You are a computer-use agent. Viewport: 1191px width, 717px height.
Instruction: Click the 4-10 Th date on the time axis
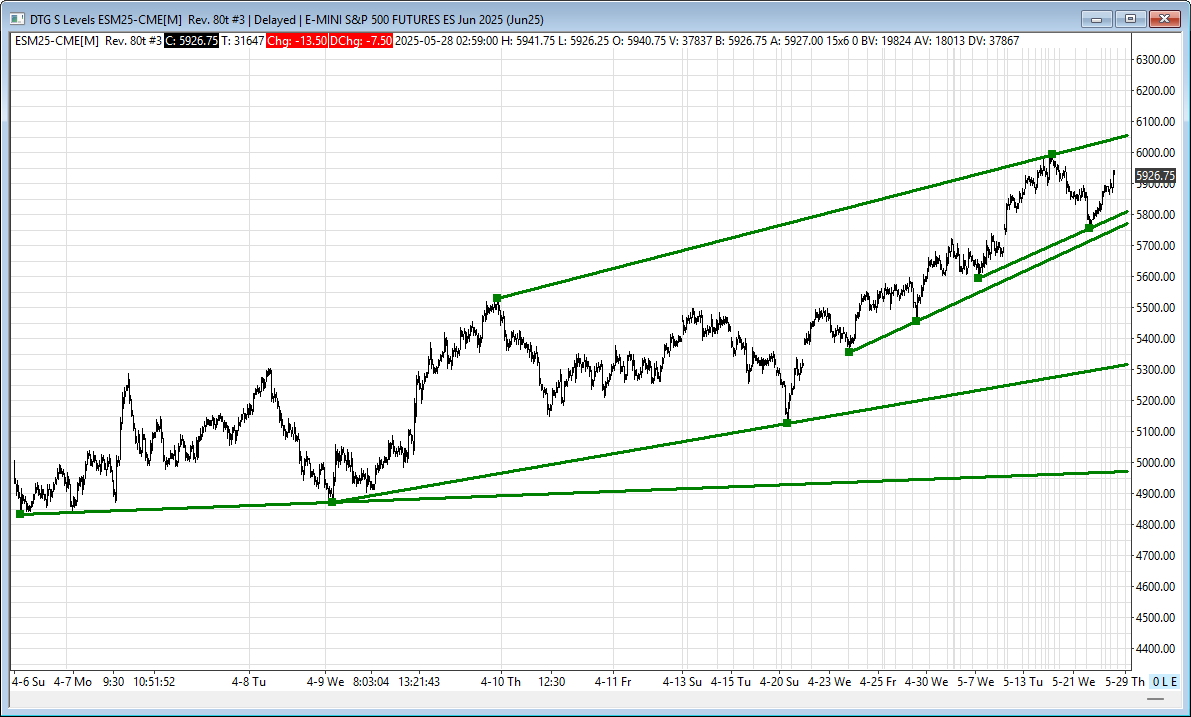(500, 682)
